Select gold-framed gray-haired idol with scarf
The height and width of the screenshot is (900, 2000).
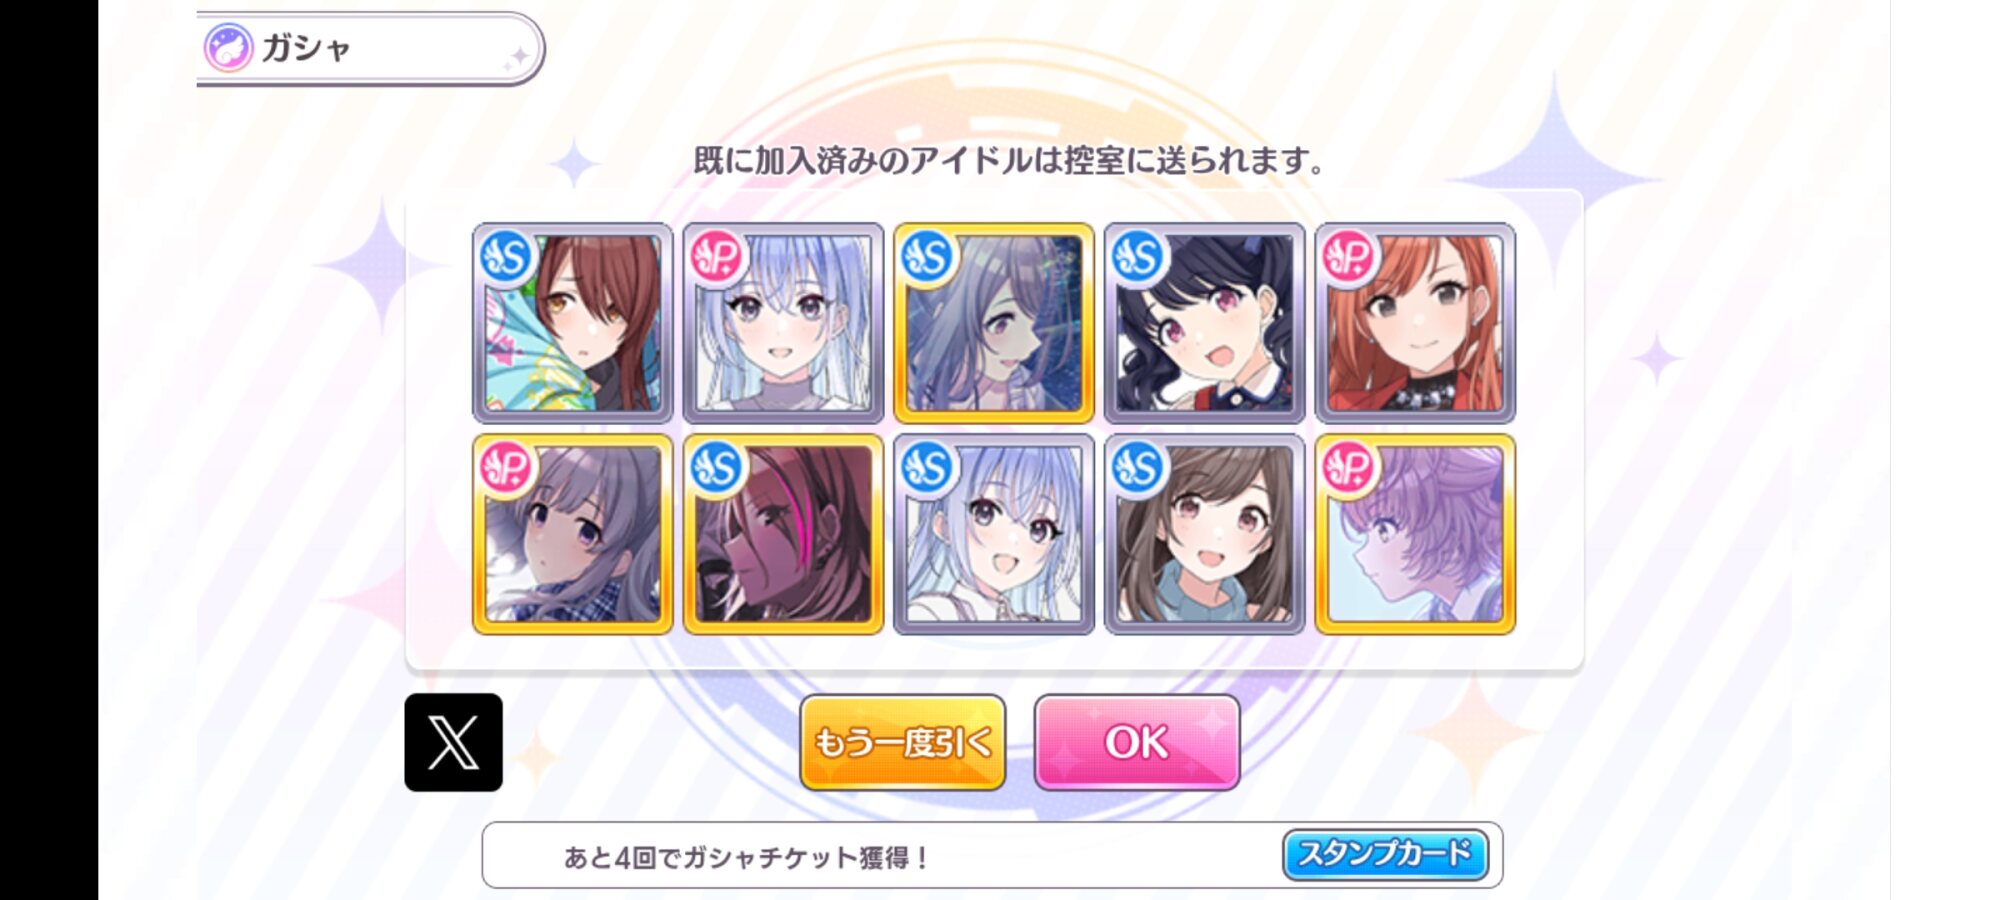point(573,534)
